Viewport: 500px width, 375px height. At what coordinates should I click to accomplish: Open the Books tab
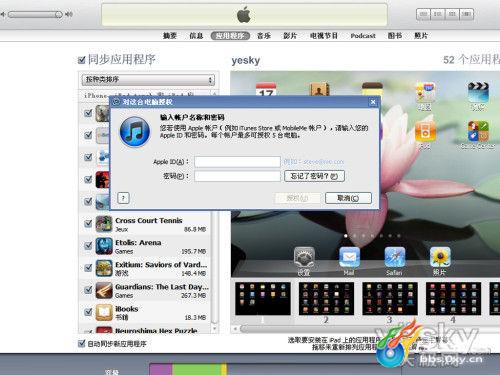click(x=395, y=36)
